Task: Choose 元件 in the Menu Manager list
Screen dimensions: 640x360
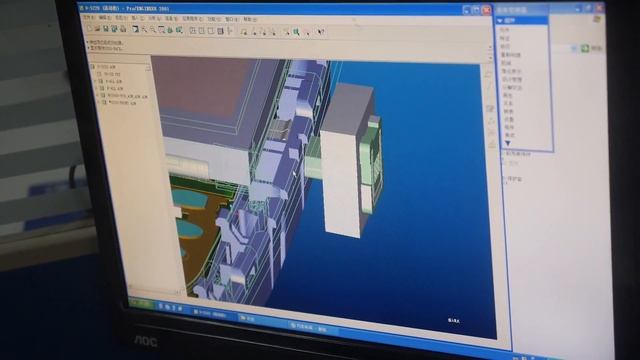Action: coord(505,30)
